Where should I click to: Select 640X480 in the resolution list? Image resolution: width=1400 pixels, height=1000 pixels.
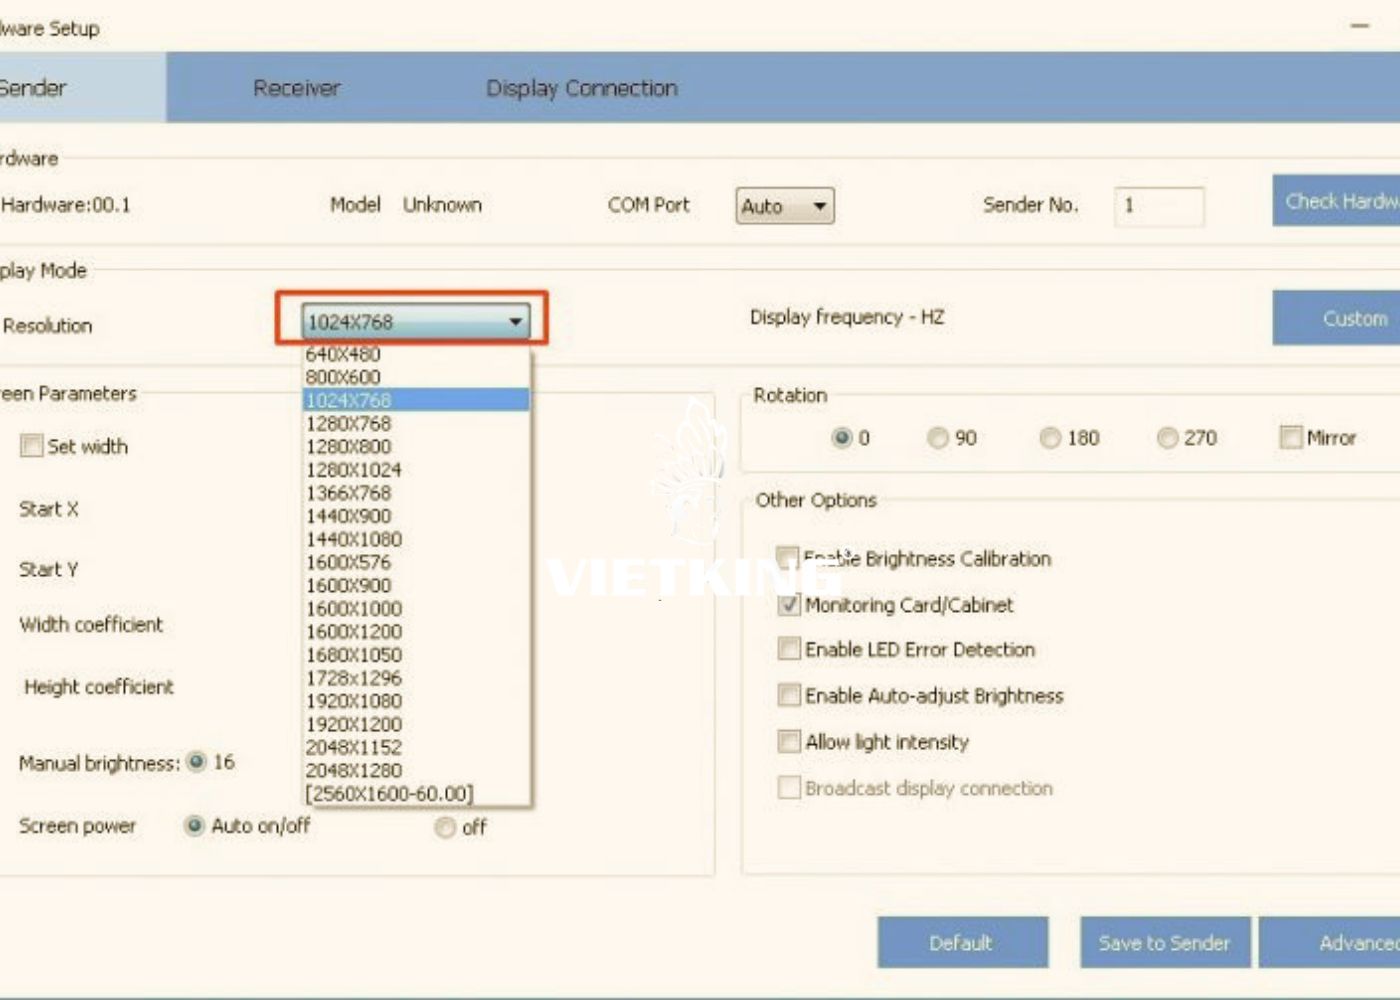[x=345, y=353]
